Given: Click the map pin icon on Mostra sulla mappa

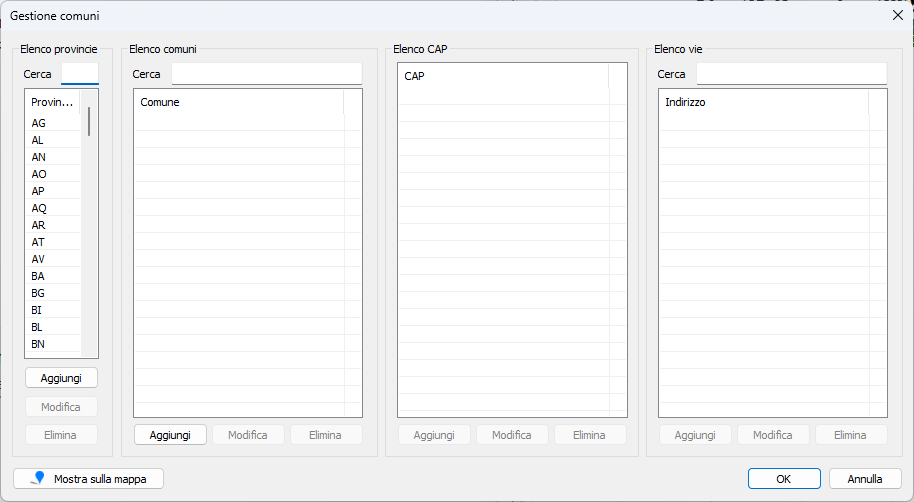Looking at the screenshot, I should click(38, 479).
